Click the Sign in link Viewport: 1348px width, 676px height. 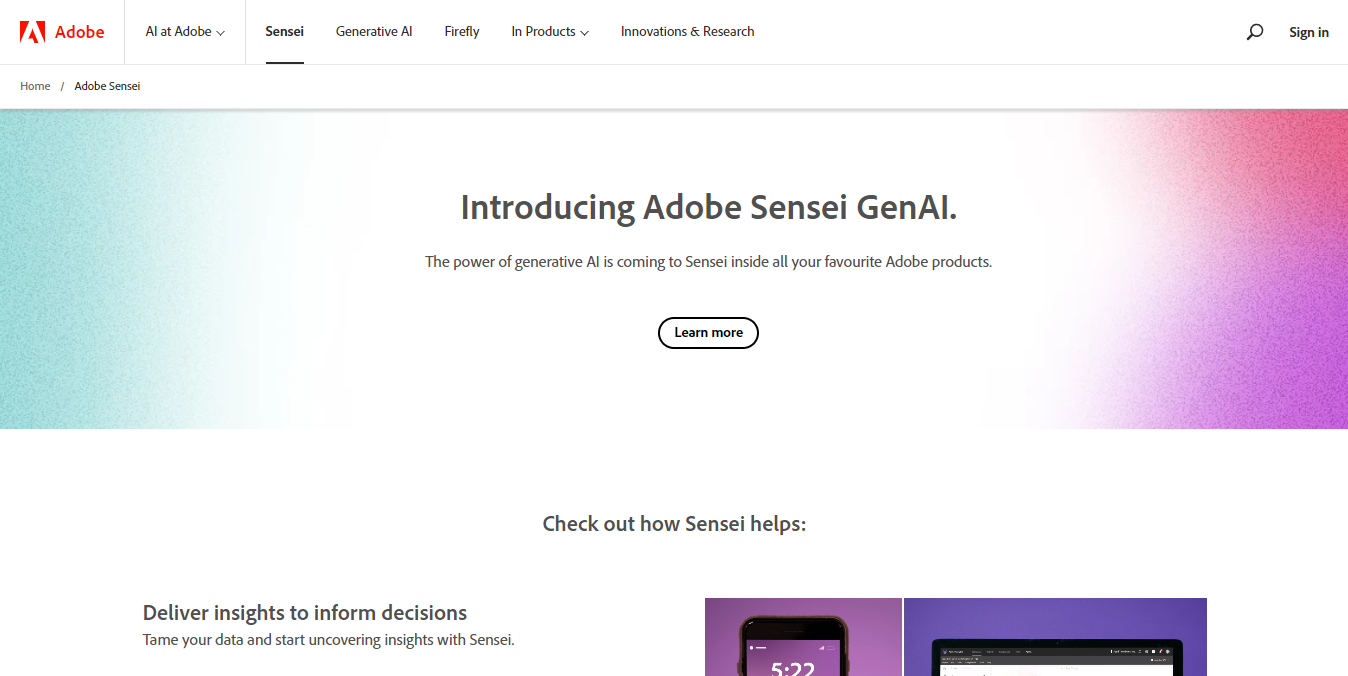1308,32
